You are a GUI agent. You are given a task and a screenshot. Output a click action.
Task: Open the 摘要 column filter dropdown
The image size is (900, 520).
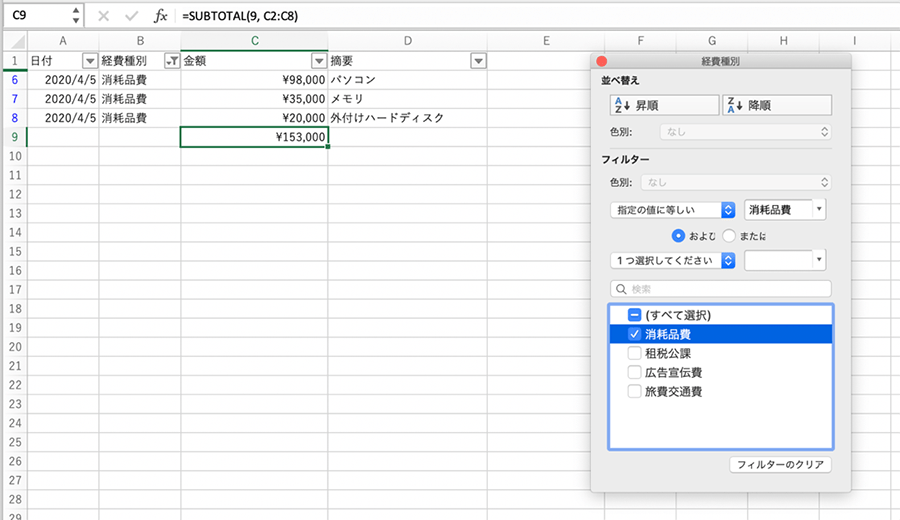click(478, 61)
